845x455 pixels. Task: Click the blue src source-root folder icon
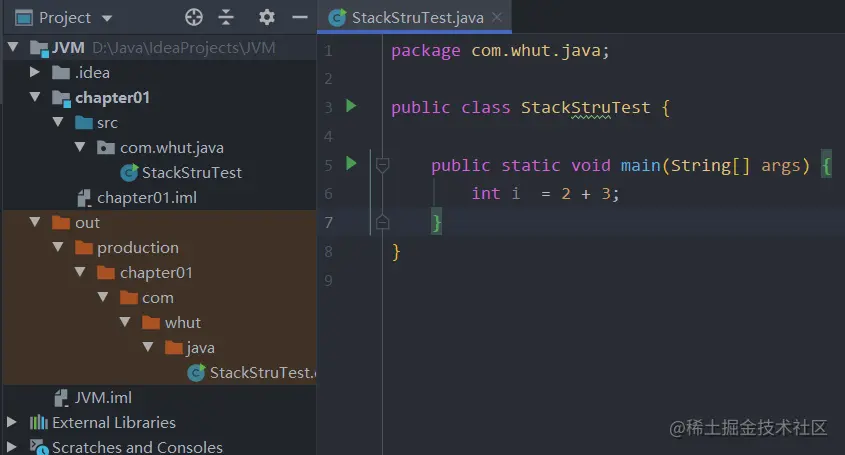84,122
